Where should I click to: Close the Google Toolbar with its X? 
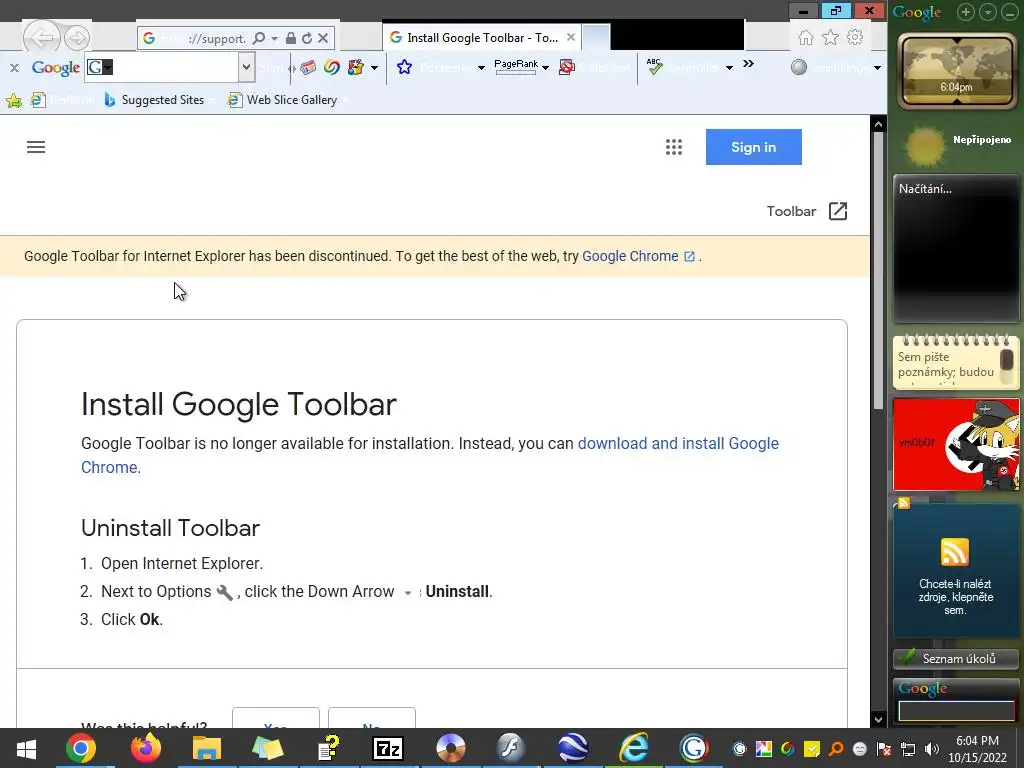click(x=14, y=68)
